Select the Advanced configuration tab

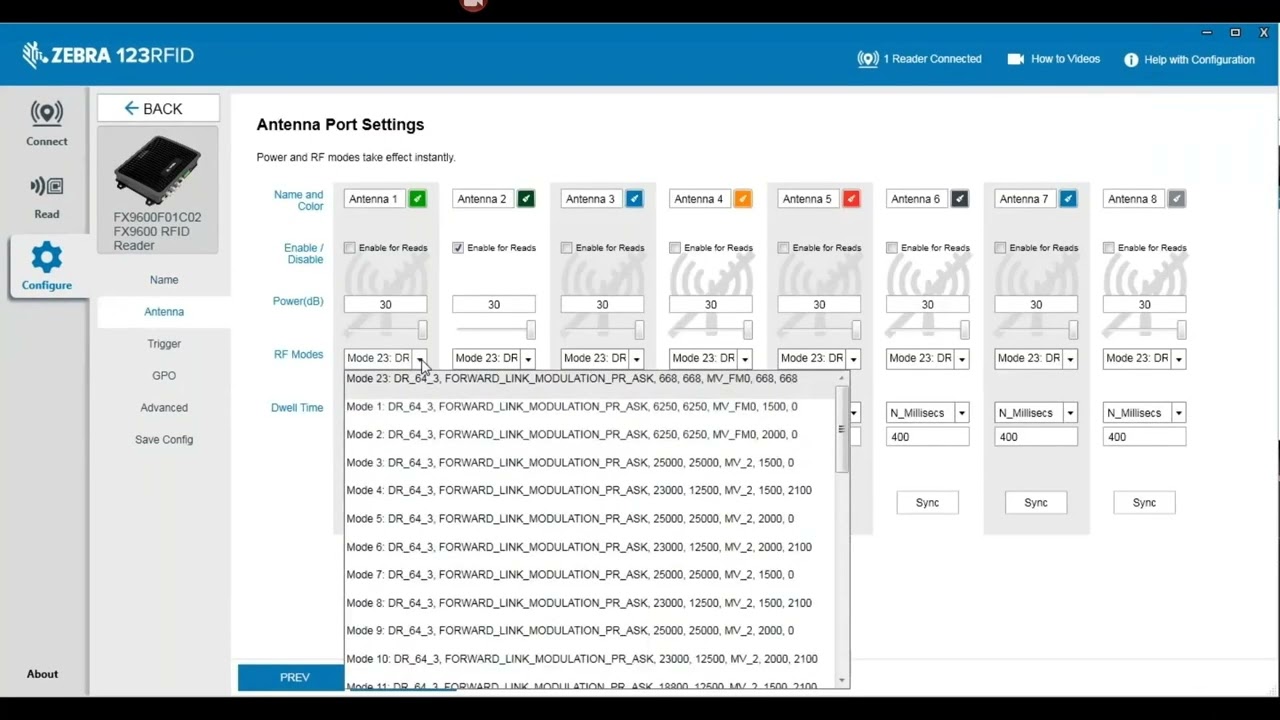[164, 408]
